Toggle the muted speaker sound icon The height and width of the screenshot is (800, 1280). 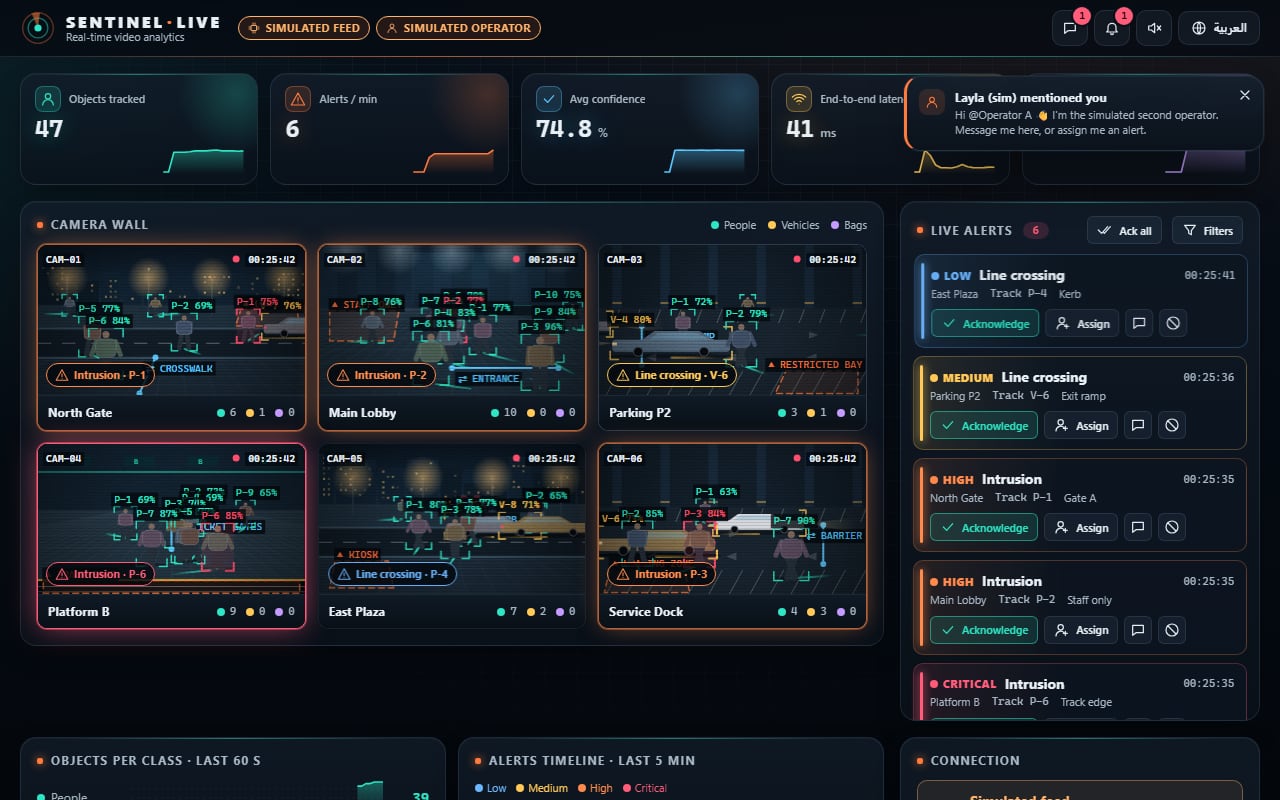click(1153, 28)
